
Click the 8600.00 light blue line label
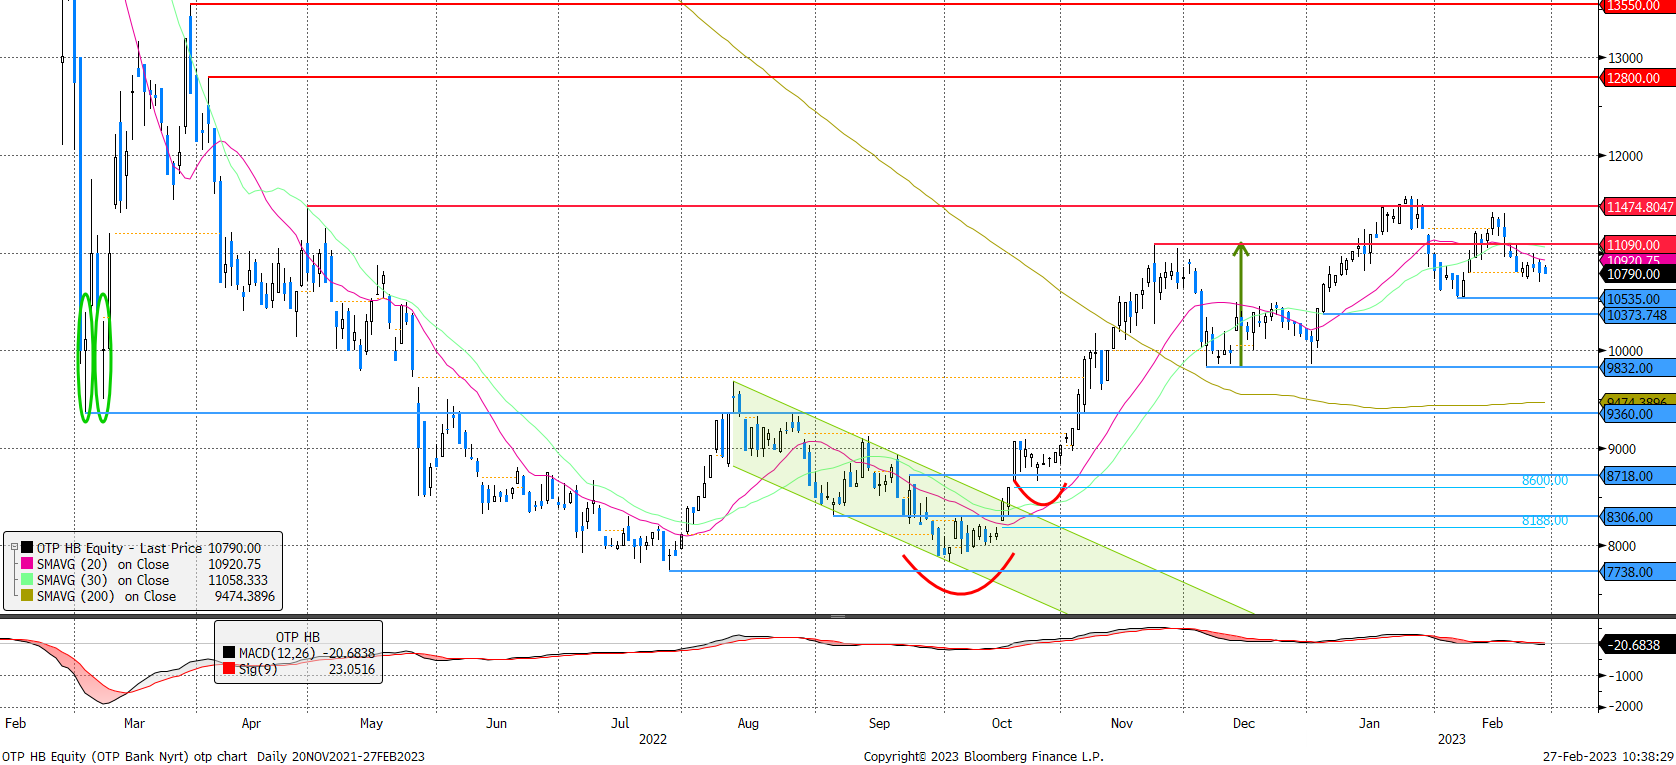tap(1545, 481)
